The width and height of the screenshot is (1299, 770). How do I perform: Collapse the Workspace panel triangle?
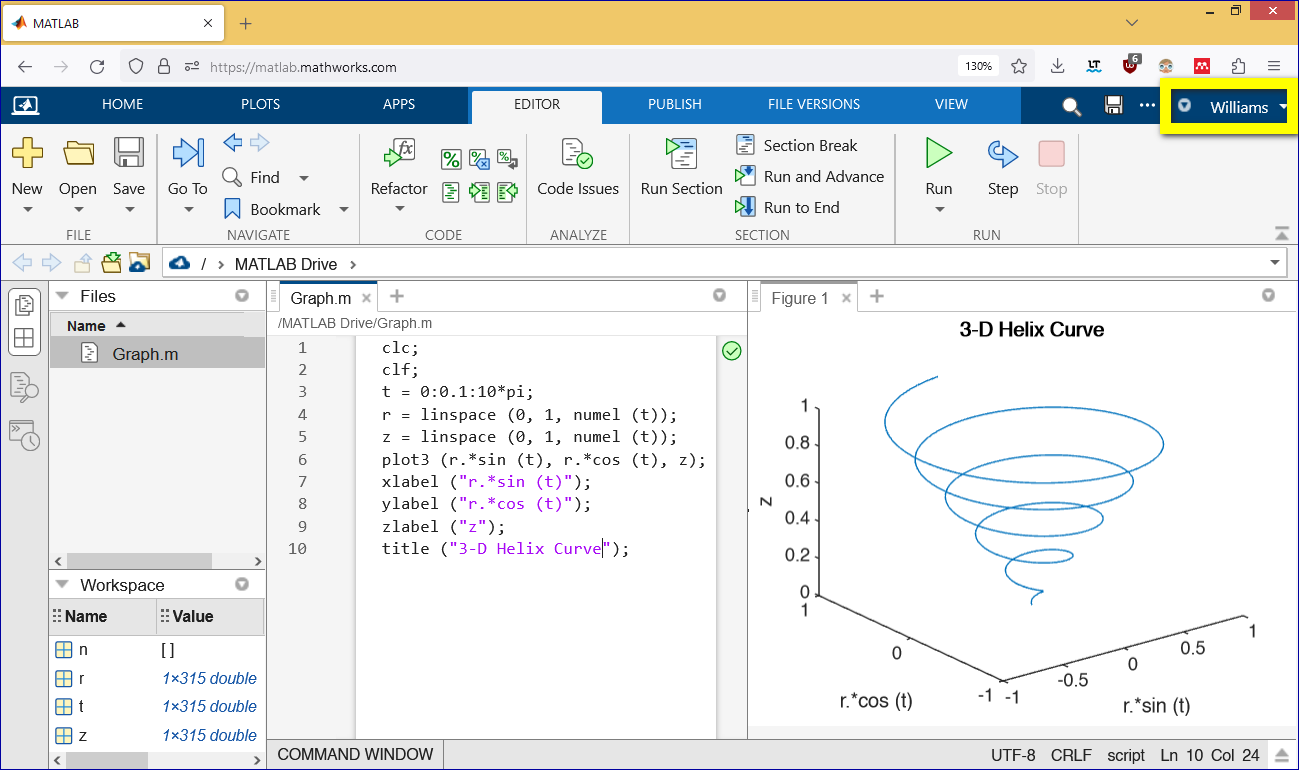point(62,585)
